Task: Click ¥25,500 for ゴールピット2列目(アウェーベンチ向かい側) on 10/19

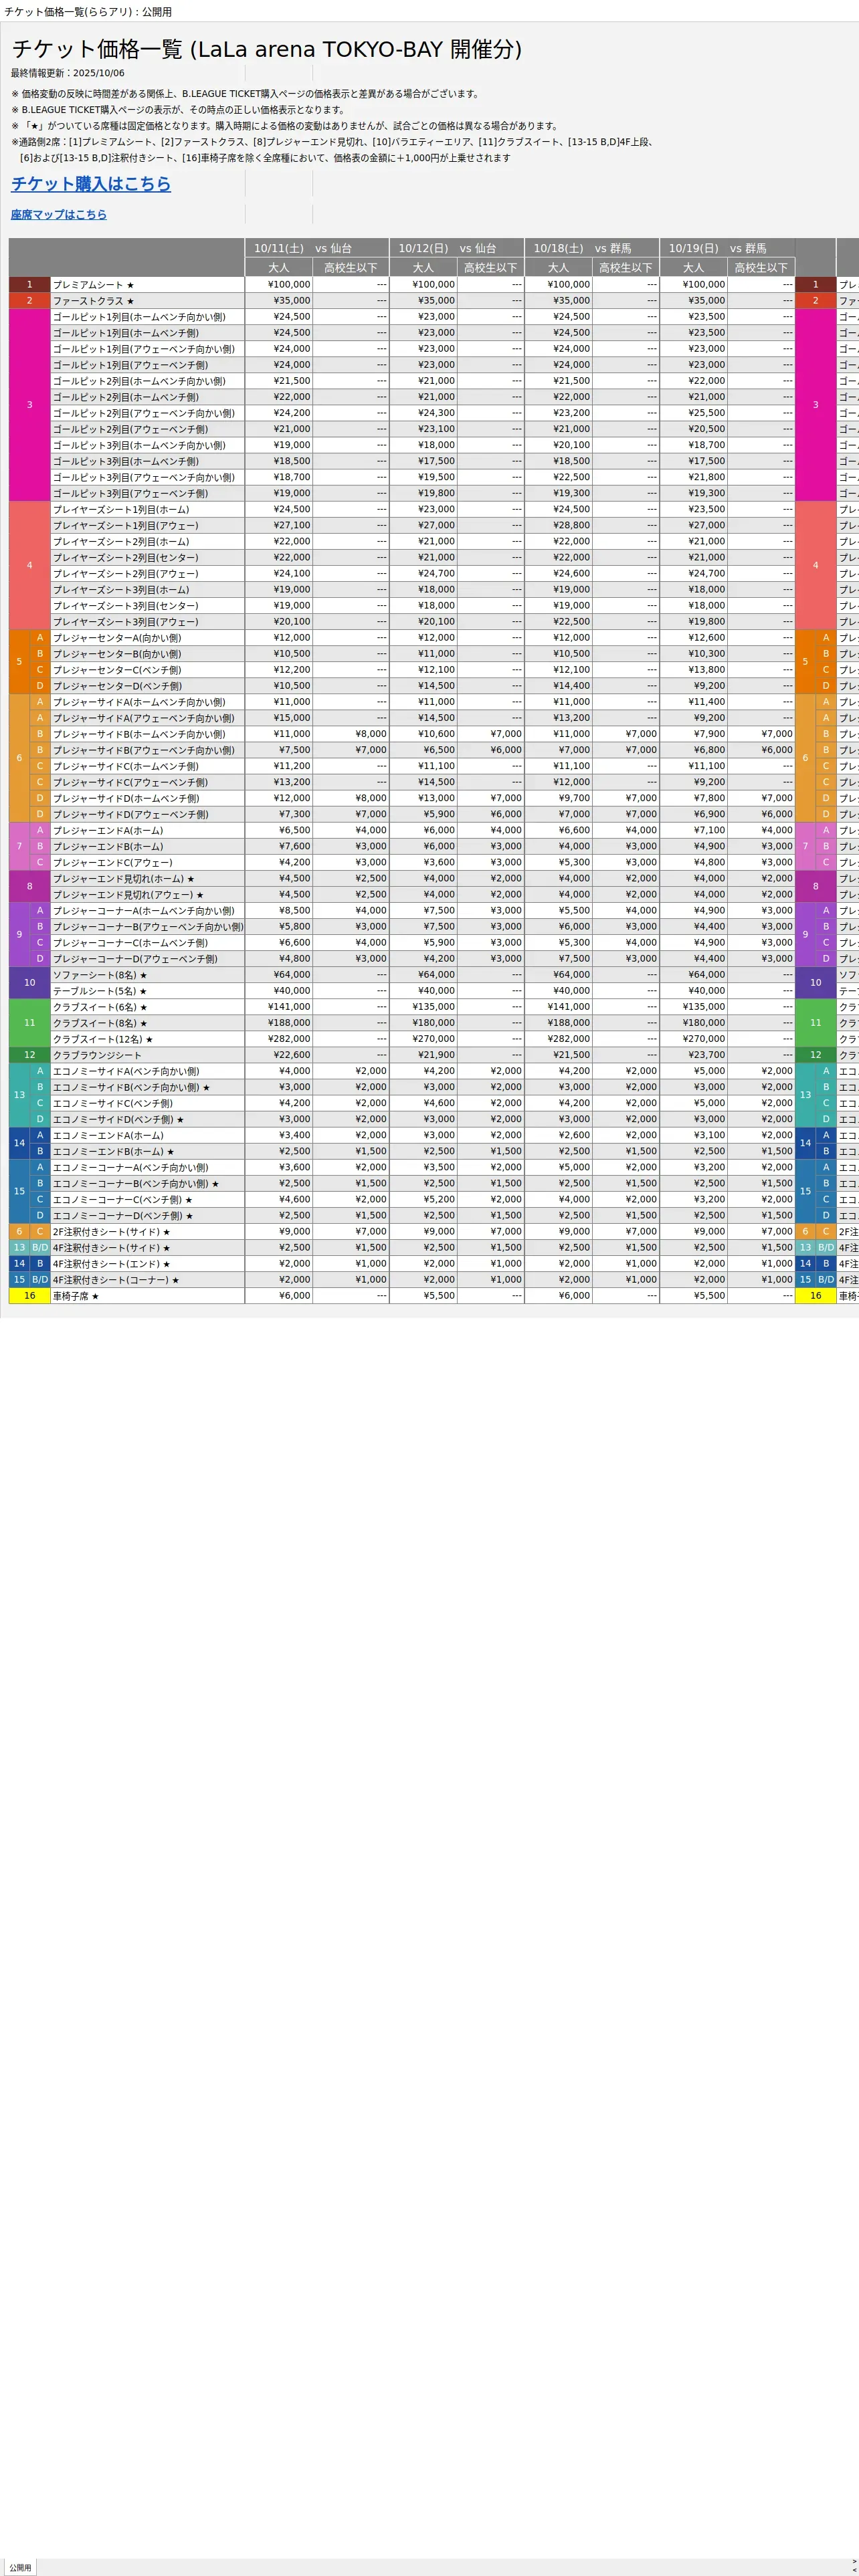Action: click(x=694, y=413)
